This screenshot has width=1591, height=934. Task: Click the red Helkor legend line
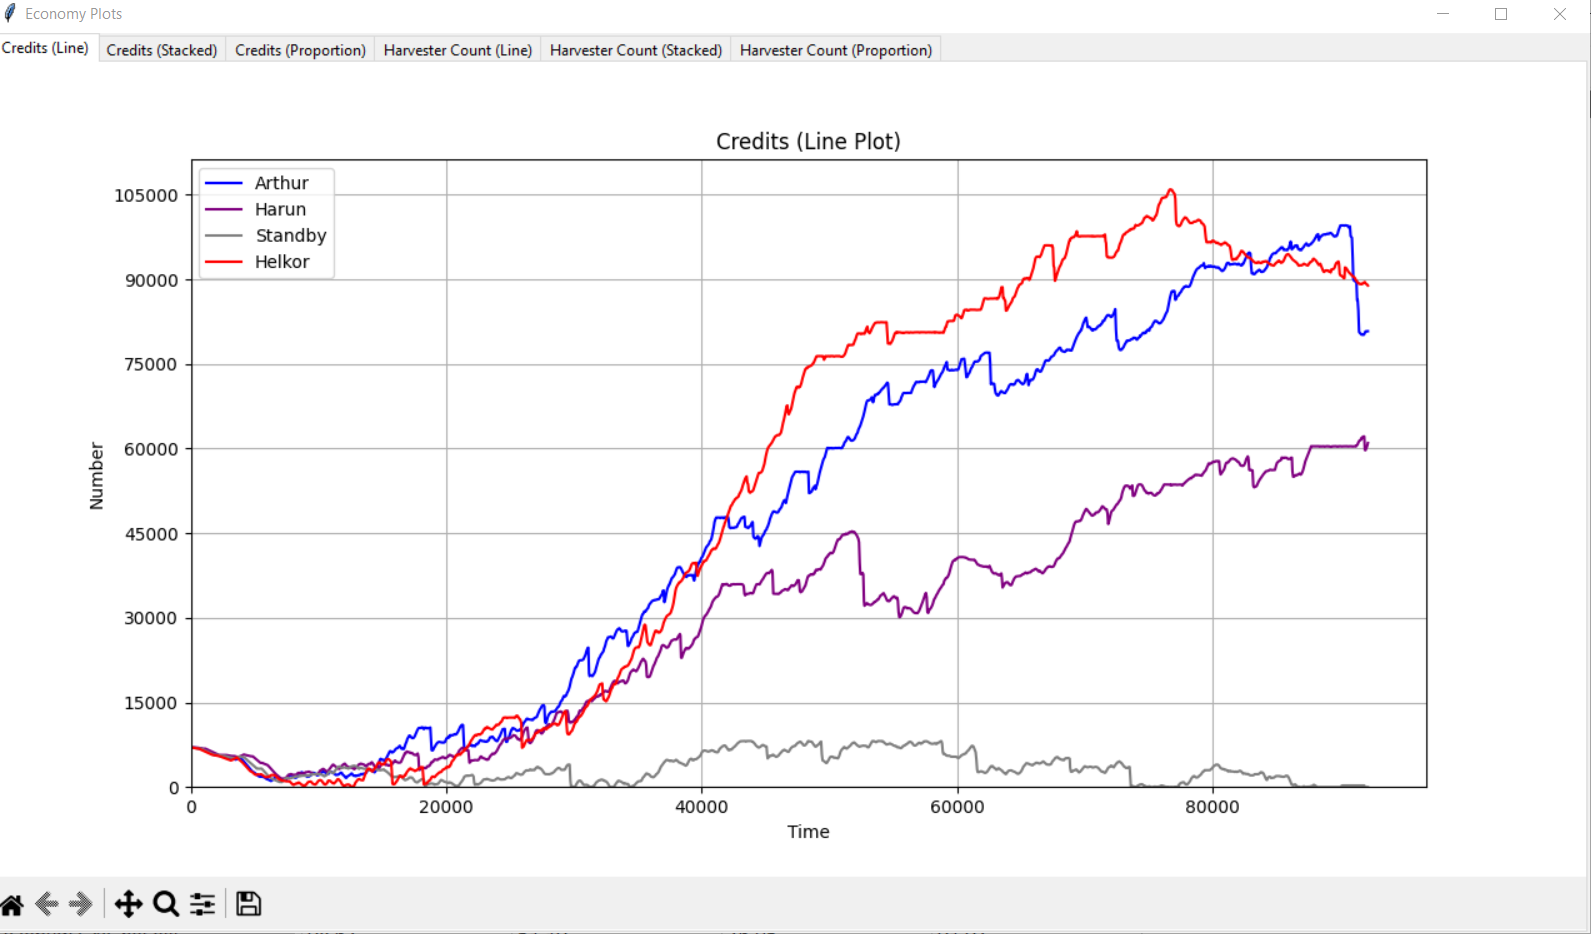point(223,262)
